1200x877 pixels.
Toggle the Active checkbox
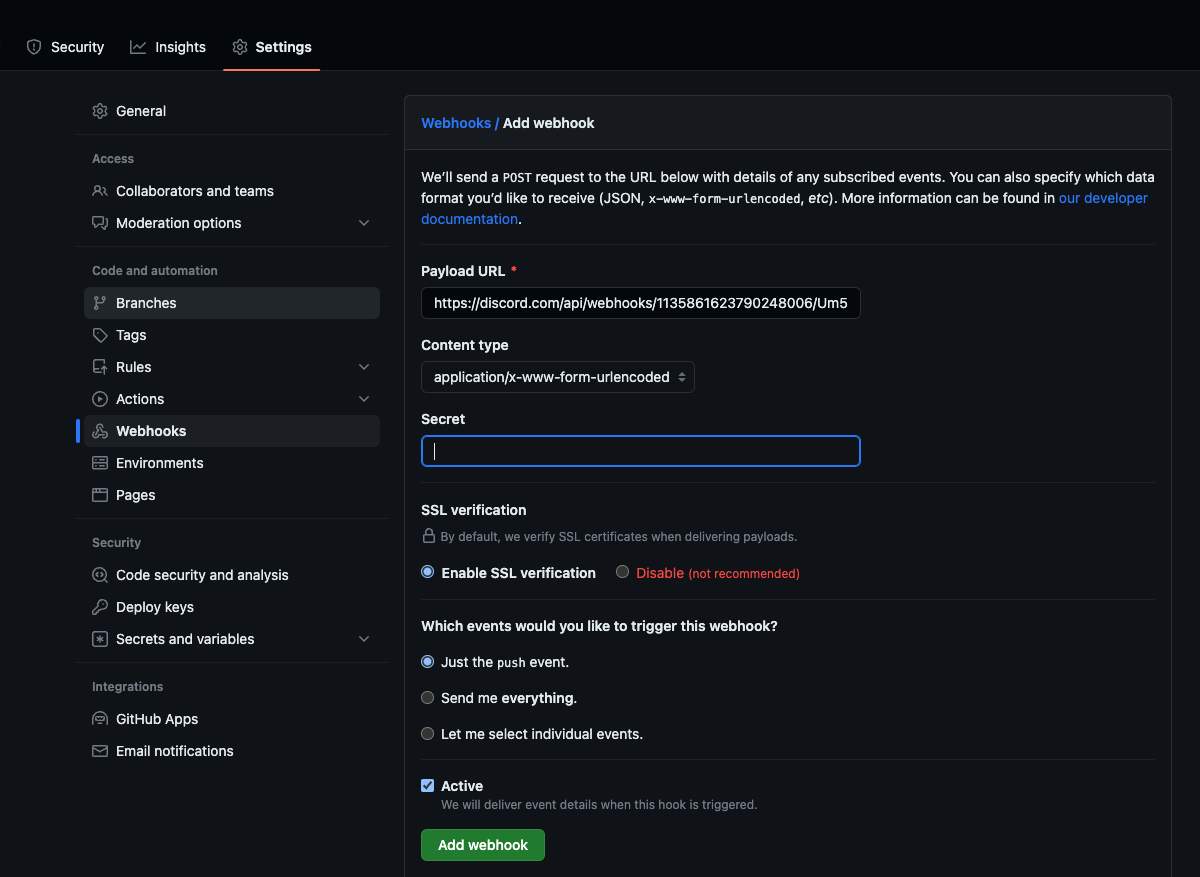click(x=428, y=786)
